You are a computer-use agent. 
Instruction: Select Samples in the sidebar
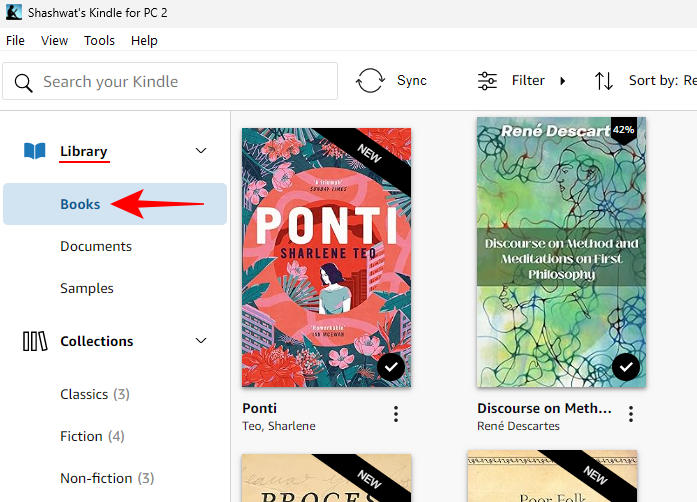[87, 289]
